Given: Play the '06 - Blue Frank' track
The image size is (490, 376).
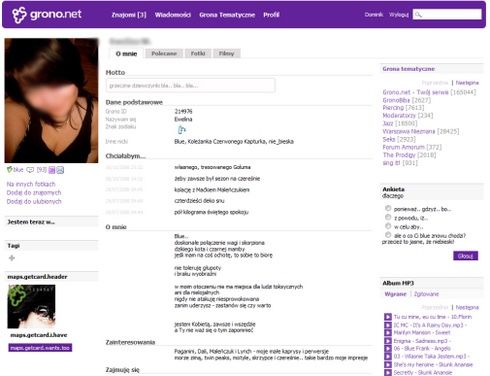Looking at the screenshot, I should [388, 349].
